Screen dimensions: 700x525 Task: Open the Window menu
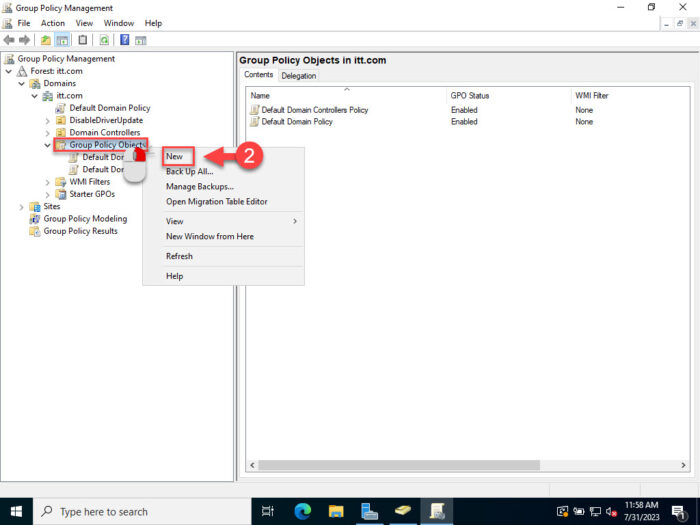(119, 23)
